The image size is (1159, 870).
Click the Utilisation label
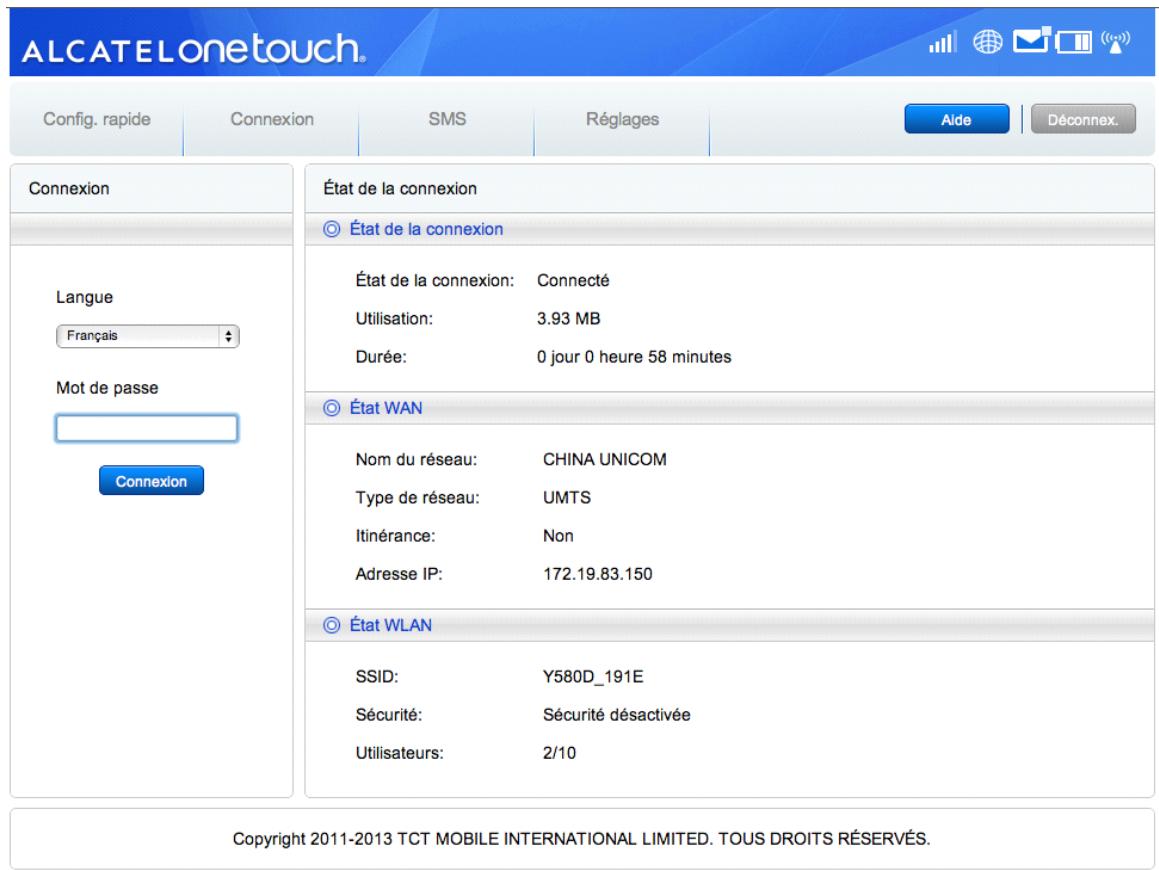tap(394, 319)
